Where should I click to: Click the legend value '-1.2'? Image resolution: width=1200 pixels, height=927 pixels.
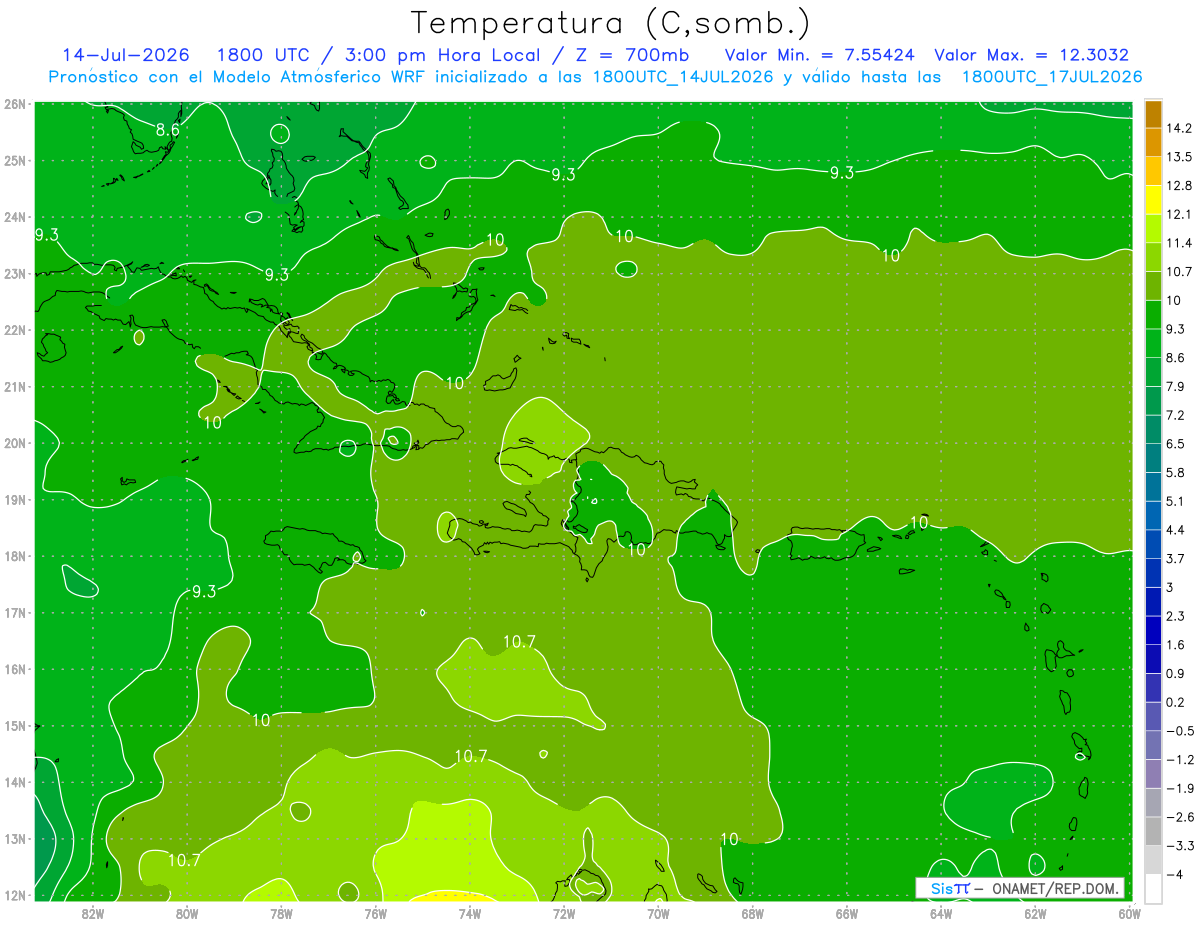[1178, 759]
